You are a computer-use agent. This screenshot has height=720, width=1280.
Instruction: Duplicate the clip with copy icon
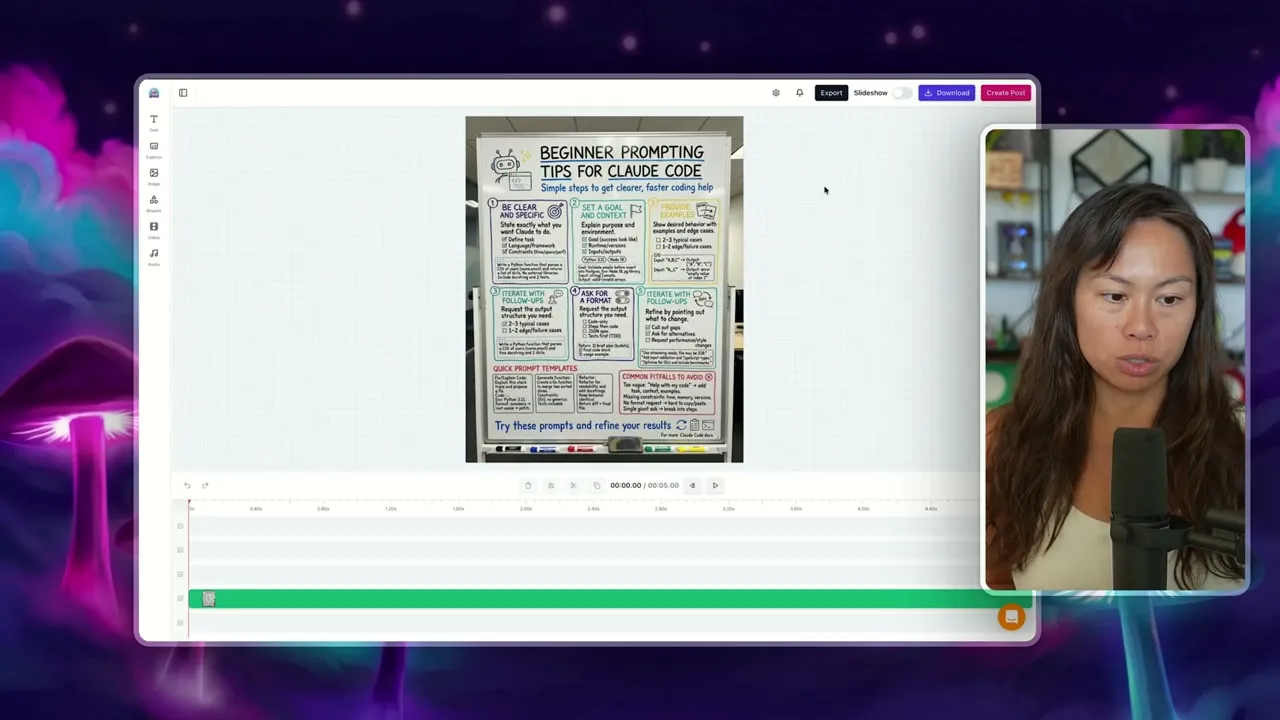click(596, 486)
